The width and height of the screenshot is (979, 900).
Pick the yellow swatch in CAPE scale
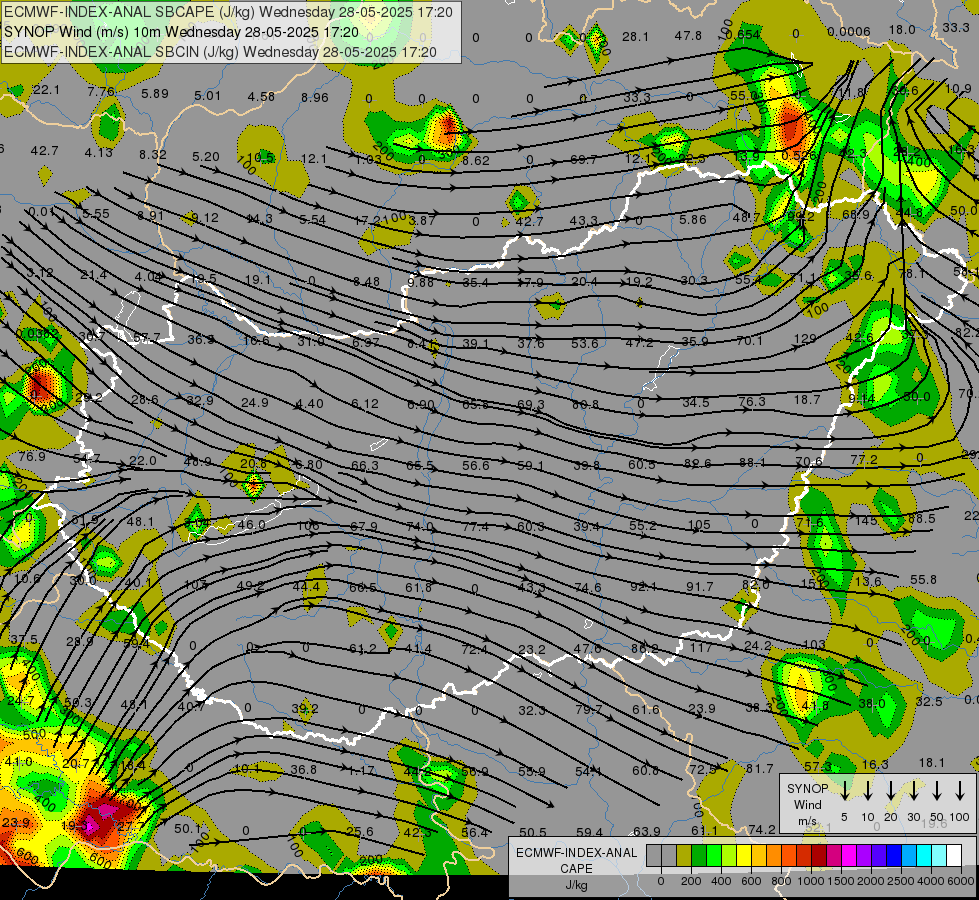point(744,855)
